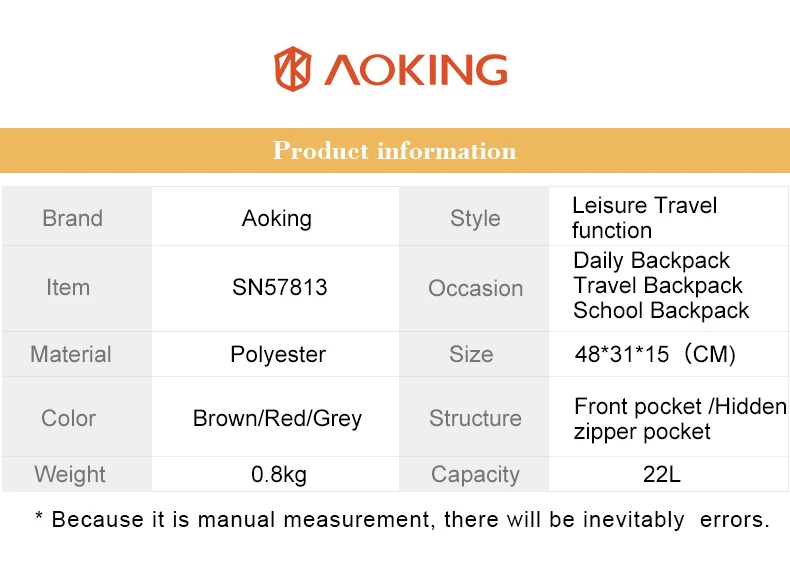Viewport: 790px width, 582px height.
Task: Click the Style label cell
Action: click(x=474, y=217)
